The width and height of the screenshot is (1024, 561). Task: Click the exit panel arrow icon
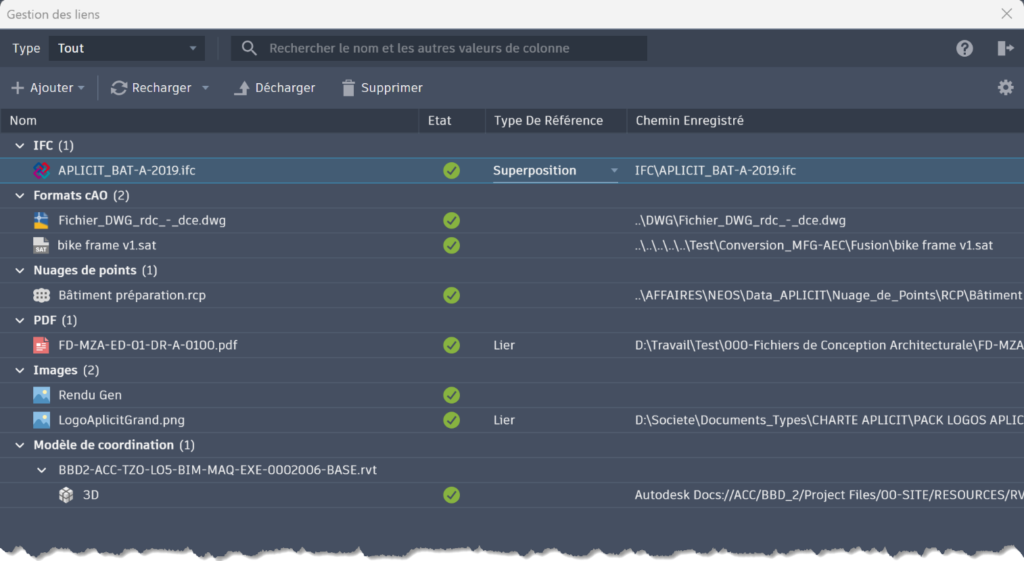1006,48
